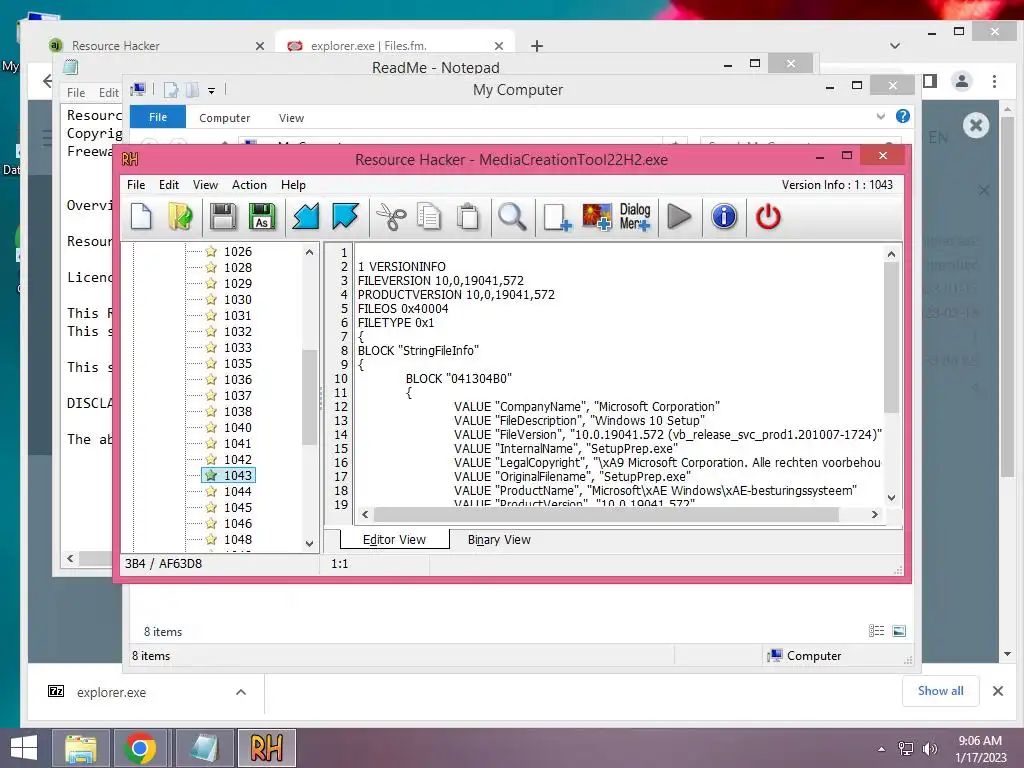1024x768 pixels.
Task: Open Find with the magnifying glass icon
Action: (x=512, y=217)
